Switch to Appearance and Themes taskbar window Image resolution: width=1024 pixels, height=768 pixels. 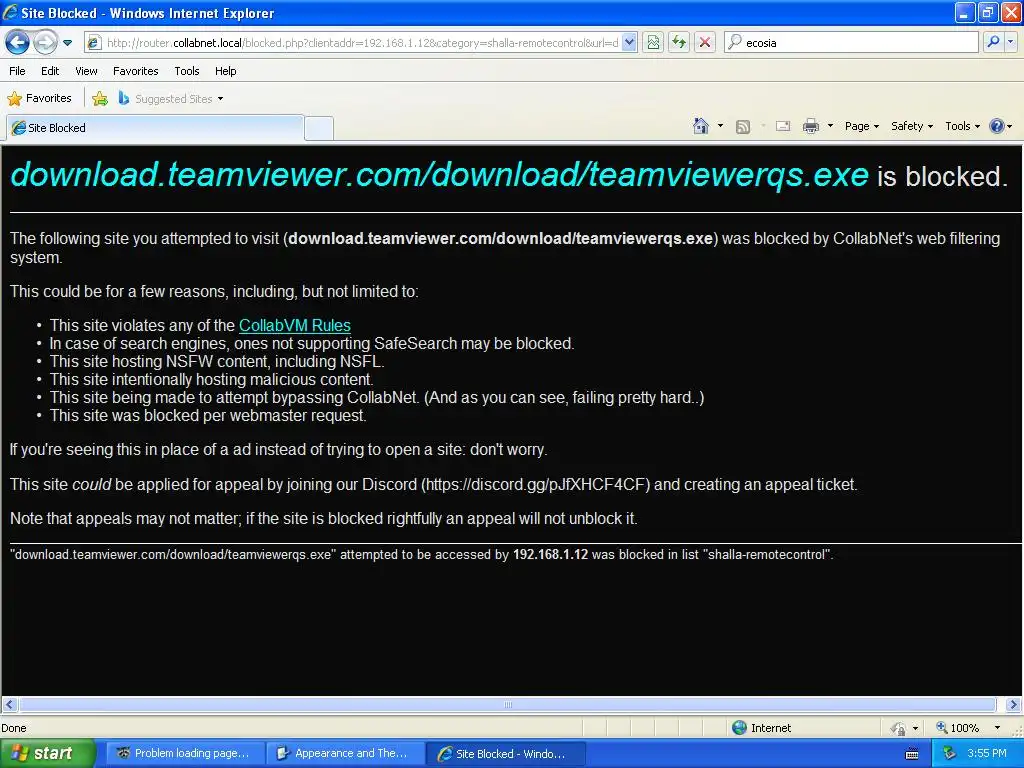click(x=344, y=754)
